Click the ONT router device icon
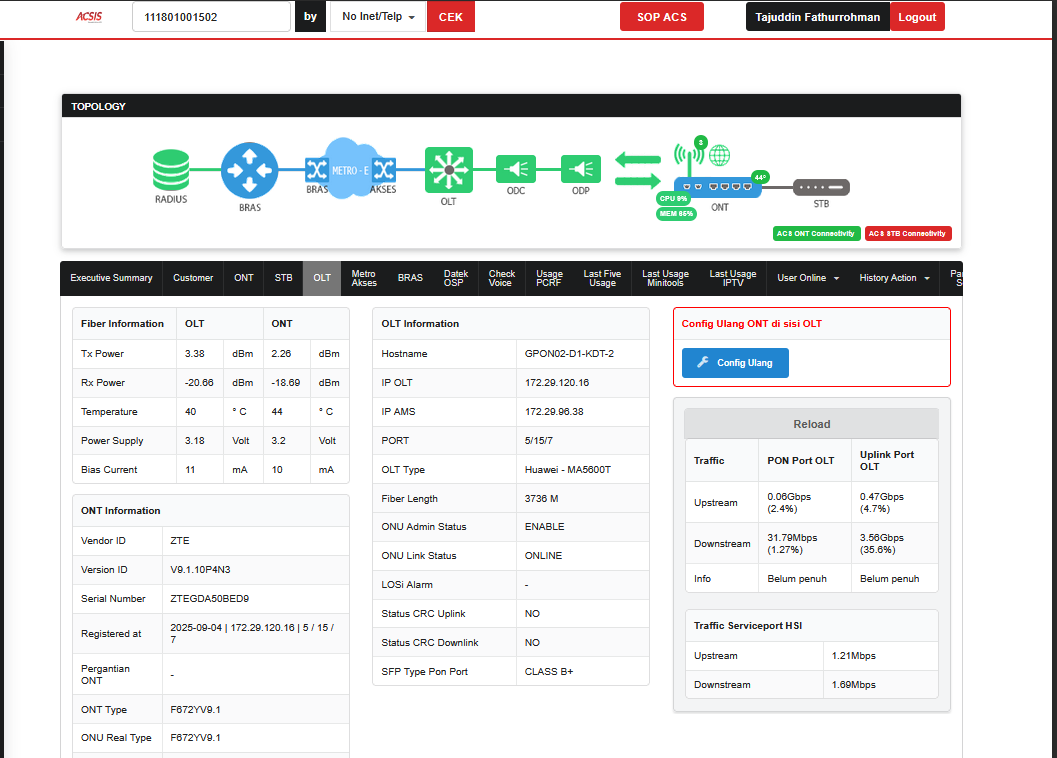The width and height of the screenshot is (1057, 758). click(x=717, y=187)
